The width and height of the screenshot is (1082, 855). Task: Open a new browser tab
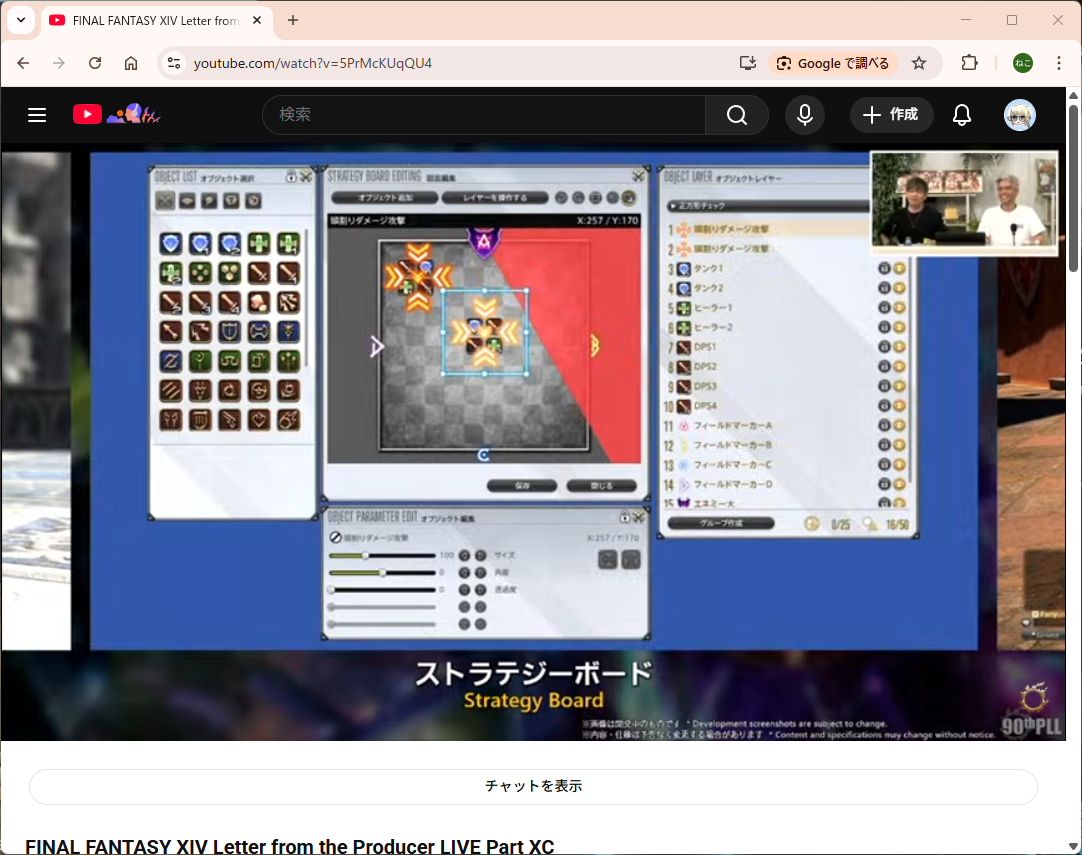(293, 20)
